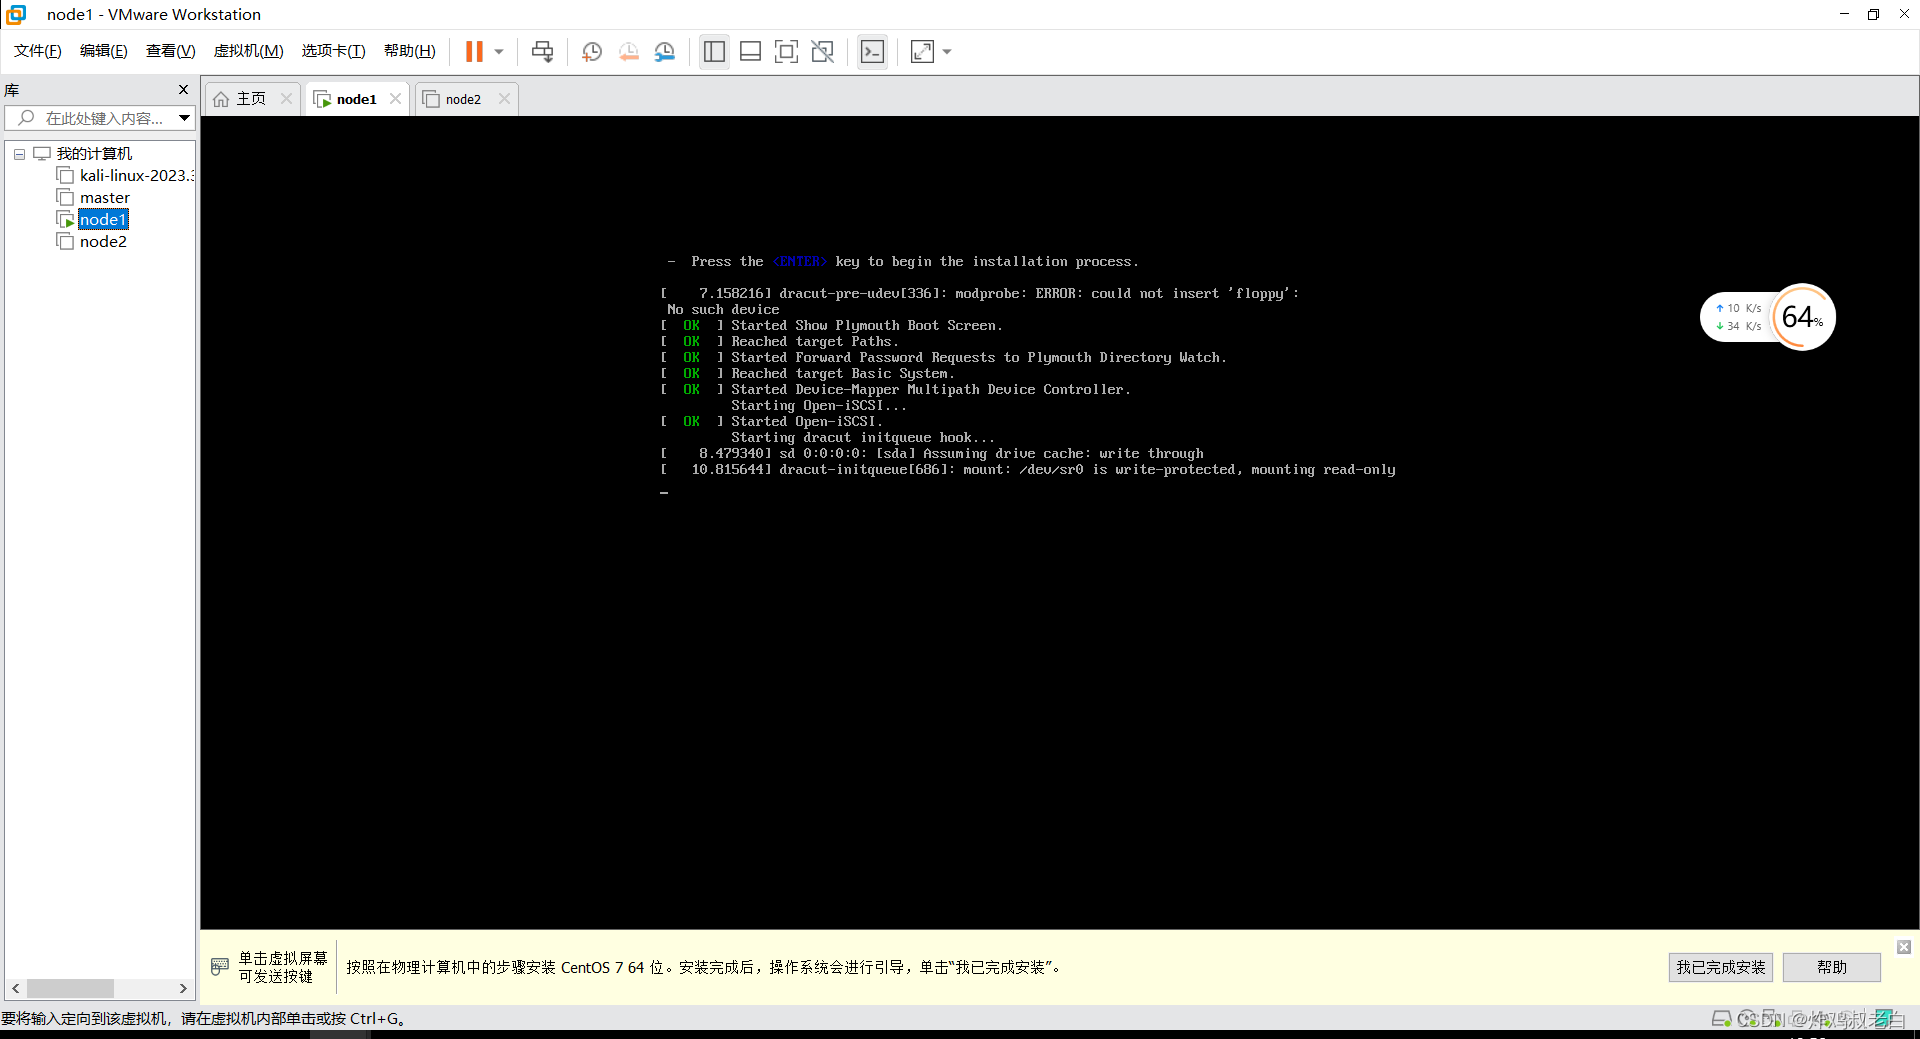Click the library horizontal scrollbar thumb
Image resolution: width=1920 pixels, height=1039 pixels.
pos(70,988)
